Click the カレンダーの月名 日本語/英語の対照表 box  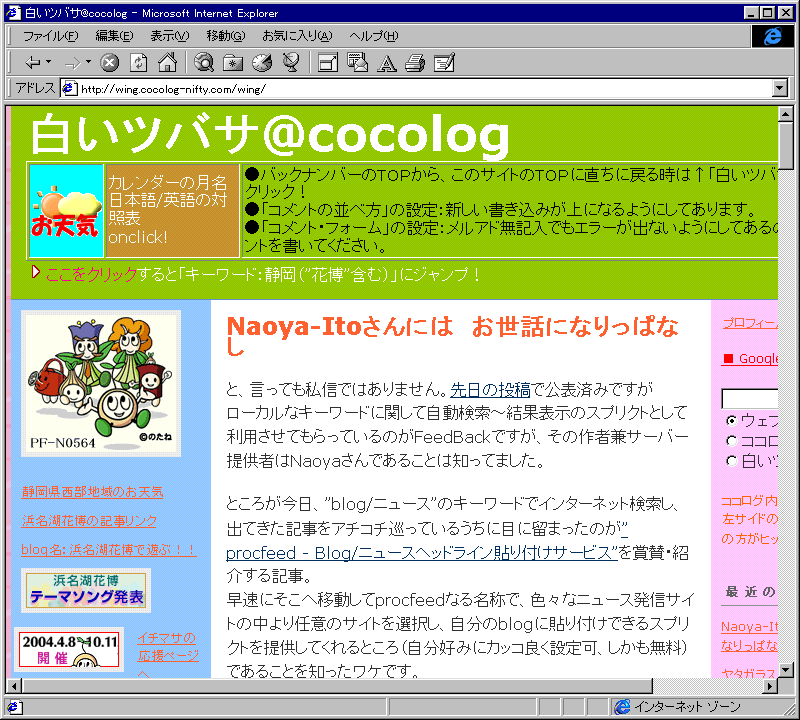click(x=172, y=211)
